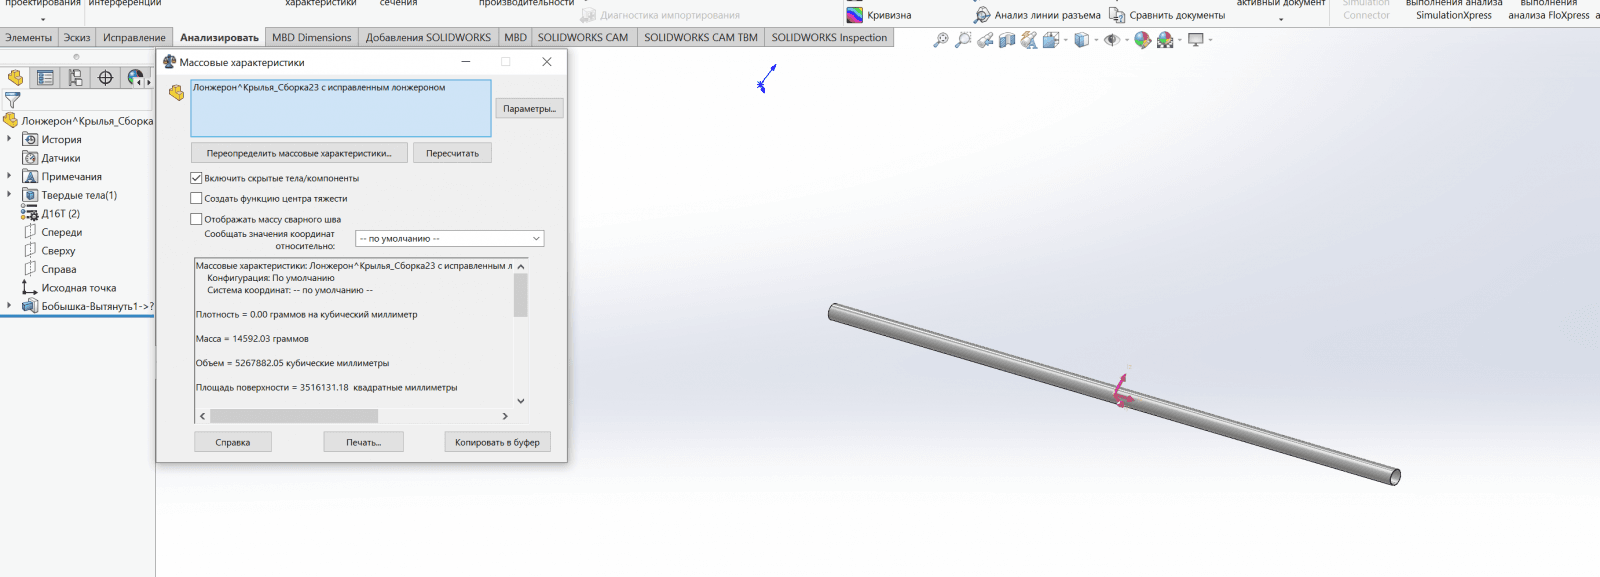Click the Previous View icon

(985, 40)
